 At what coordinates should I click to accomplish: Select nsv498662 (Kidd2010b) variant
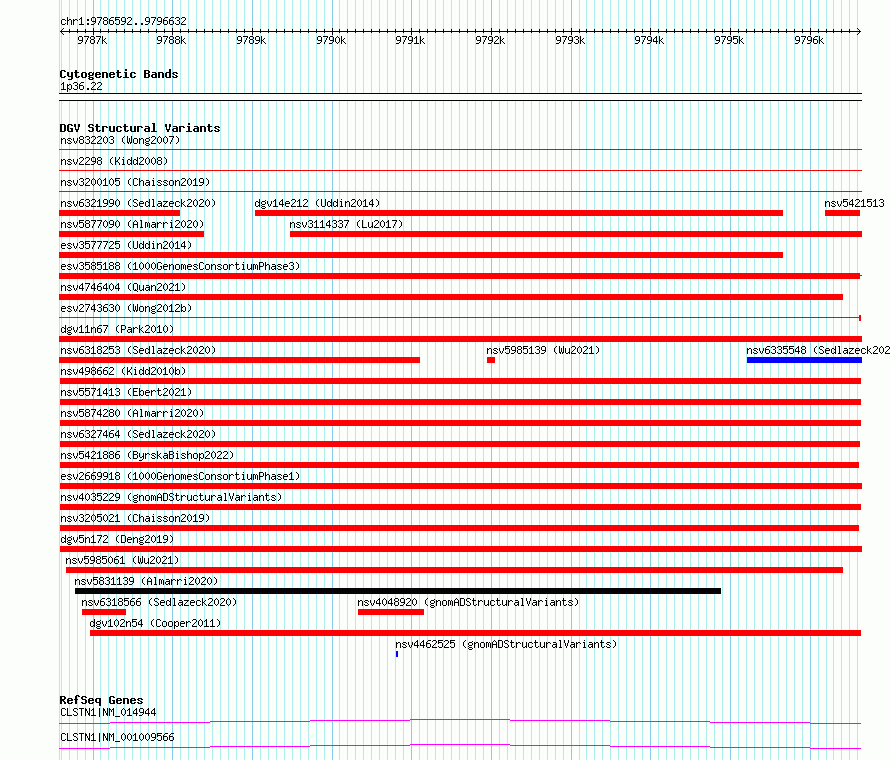pyautogui.click(x=123, y=371)
